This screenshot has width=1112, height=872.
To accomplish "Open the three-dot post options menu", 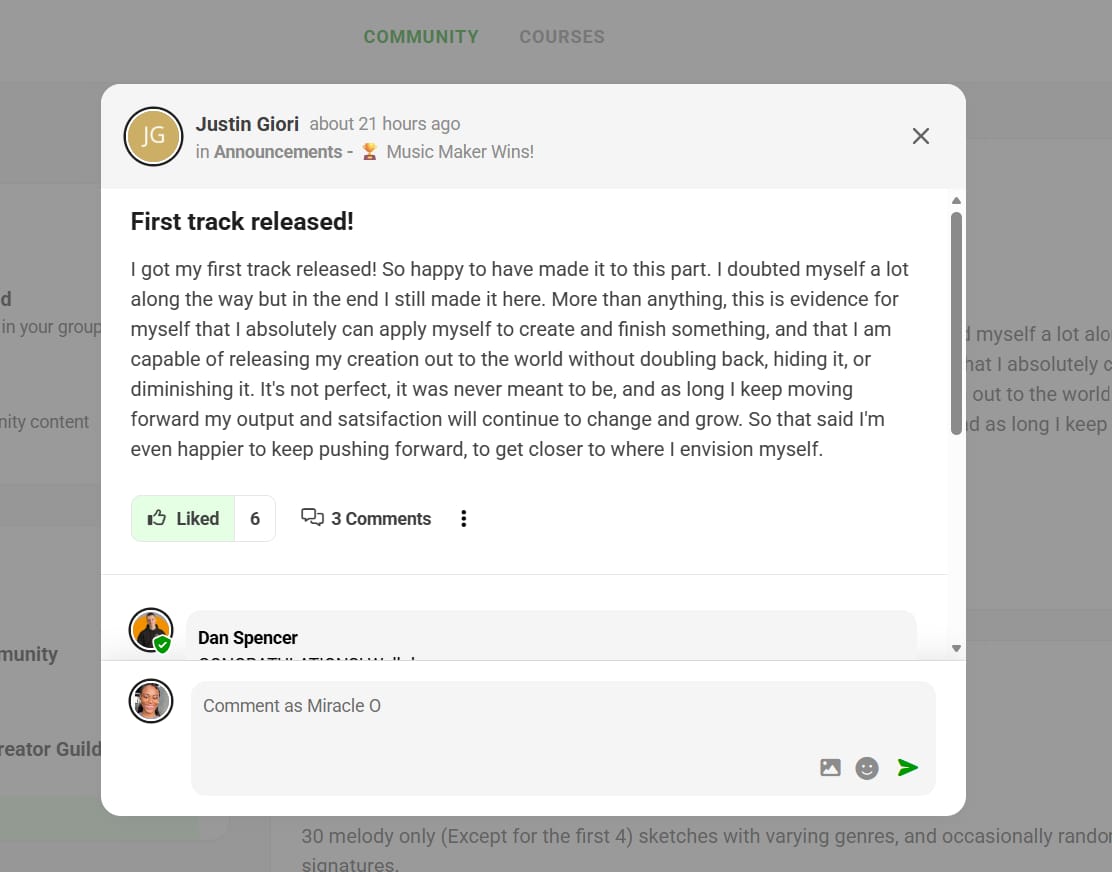I will point(463,518).
